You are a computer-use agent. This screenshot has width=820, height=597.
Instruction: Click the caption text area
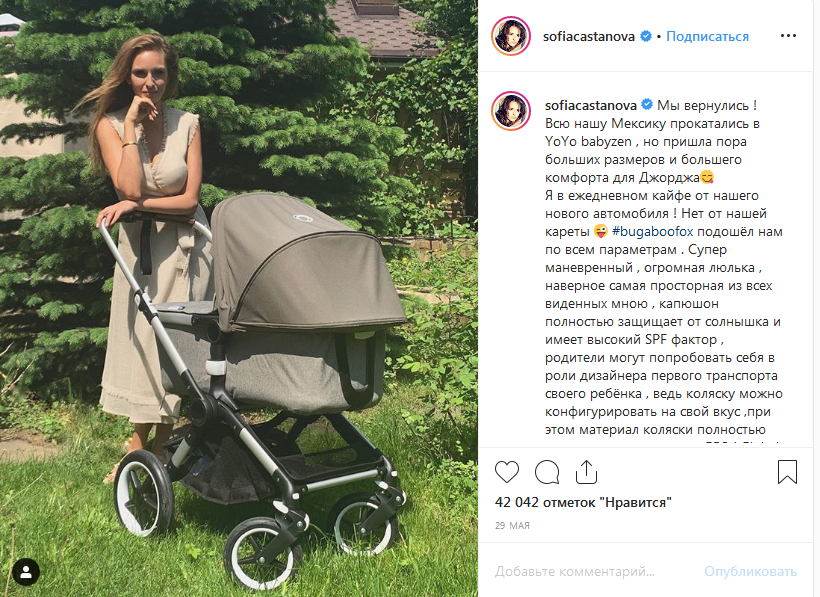(664, 267)
